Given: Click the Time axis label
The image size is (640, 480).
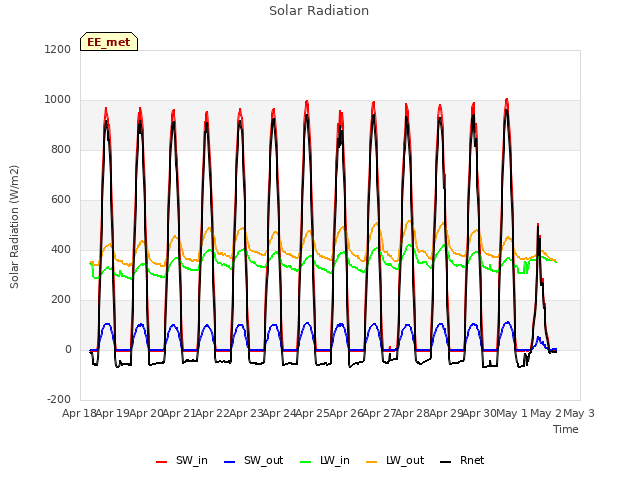Looking at the screenshot, I should click(x=566, y=429).
